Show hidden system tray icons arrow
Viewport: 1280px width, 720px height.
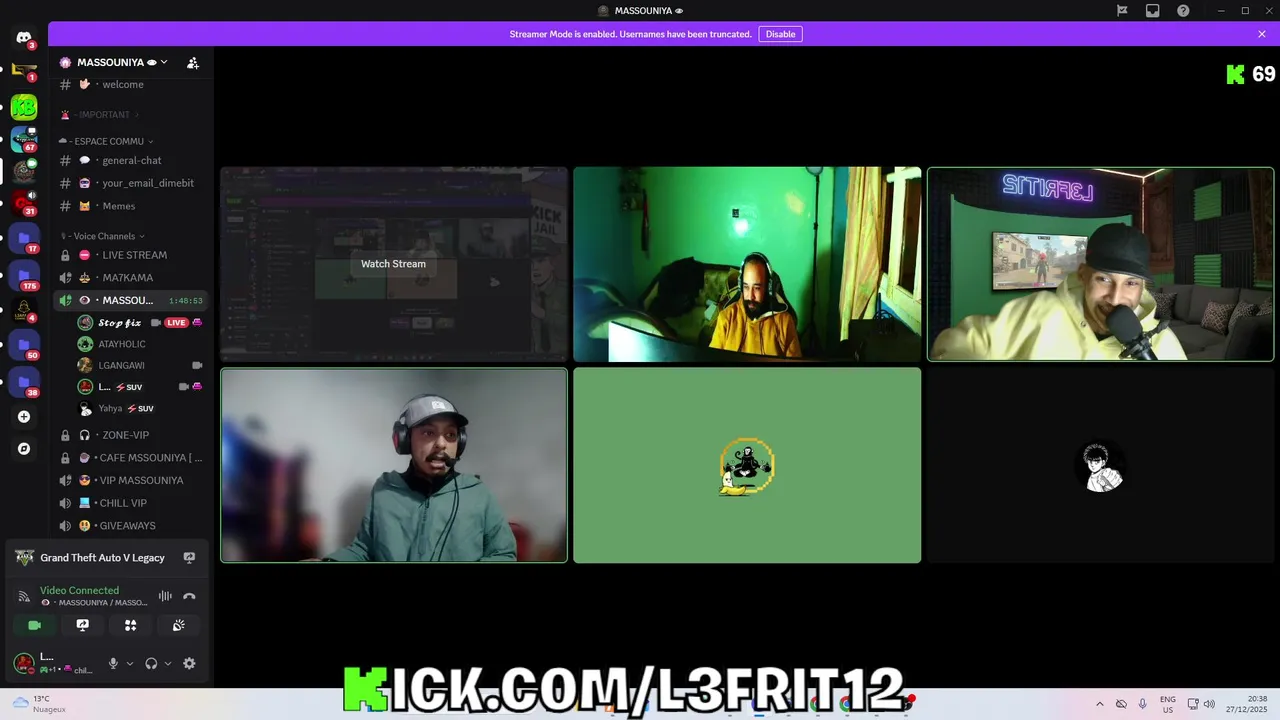coord(1100,704)
